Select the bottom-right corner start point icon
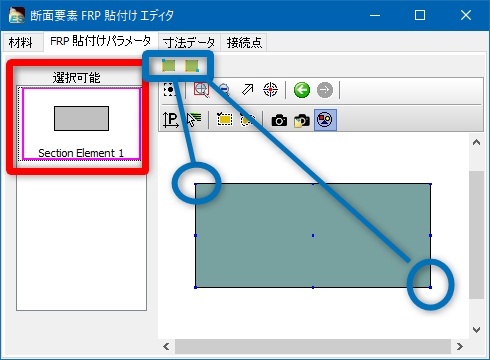 point(192,66)
